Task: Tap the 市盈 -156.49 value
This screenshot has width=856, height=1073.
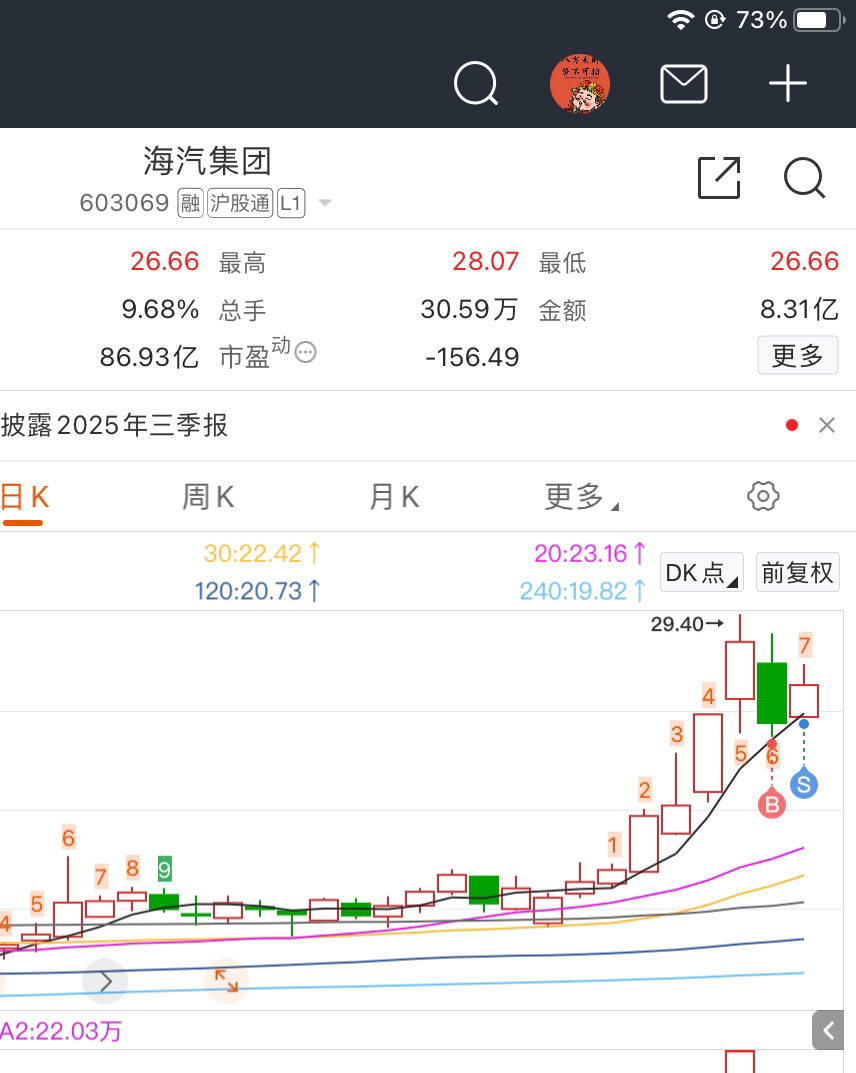Action: point(472,357)
